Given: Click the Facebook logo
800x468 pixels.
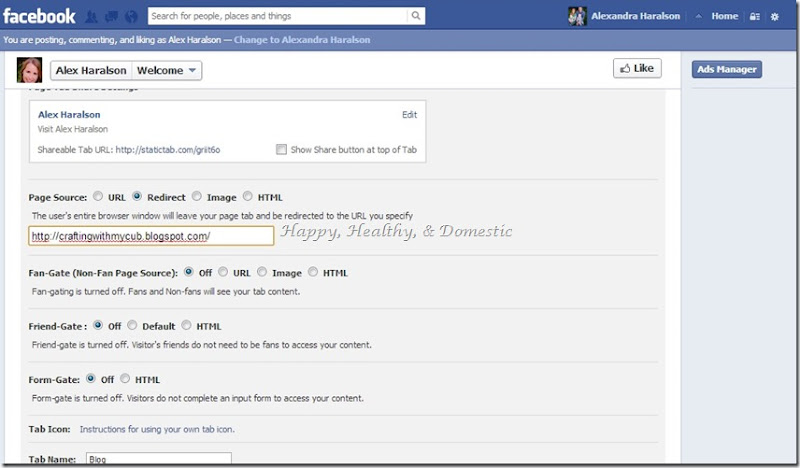Looking at the screenshot, I should pyautogui.click(x=39, y=16).
